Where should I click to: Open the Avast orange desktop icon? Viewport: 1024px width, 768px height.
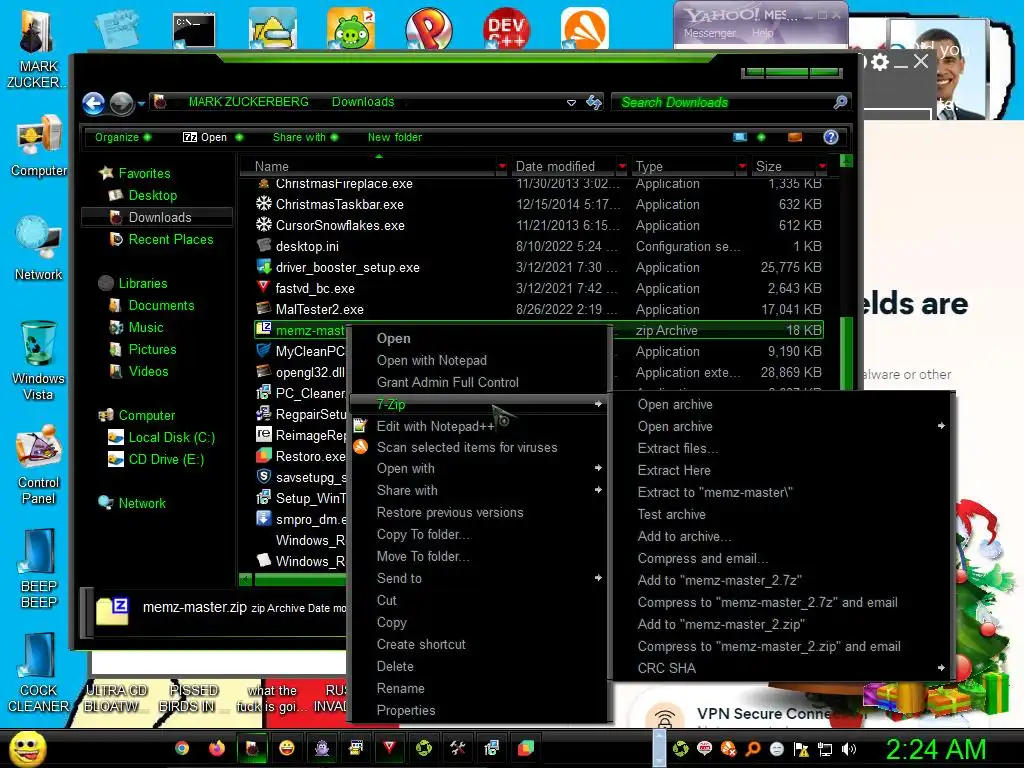point(584,28)
